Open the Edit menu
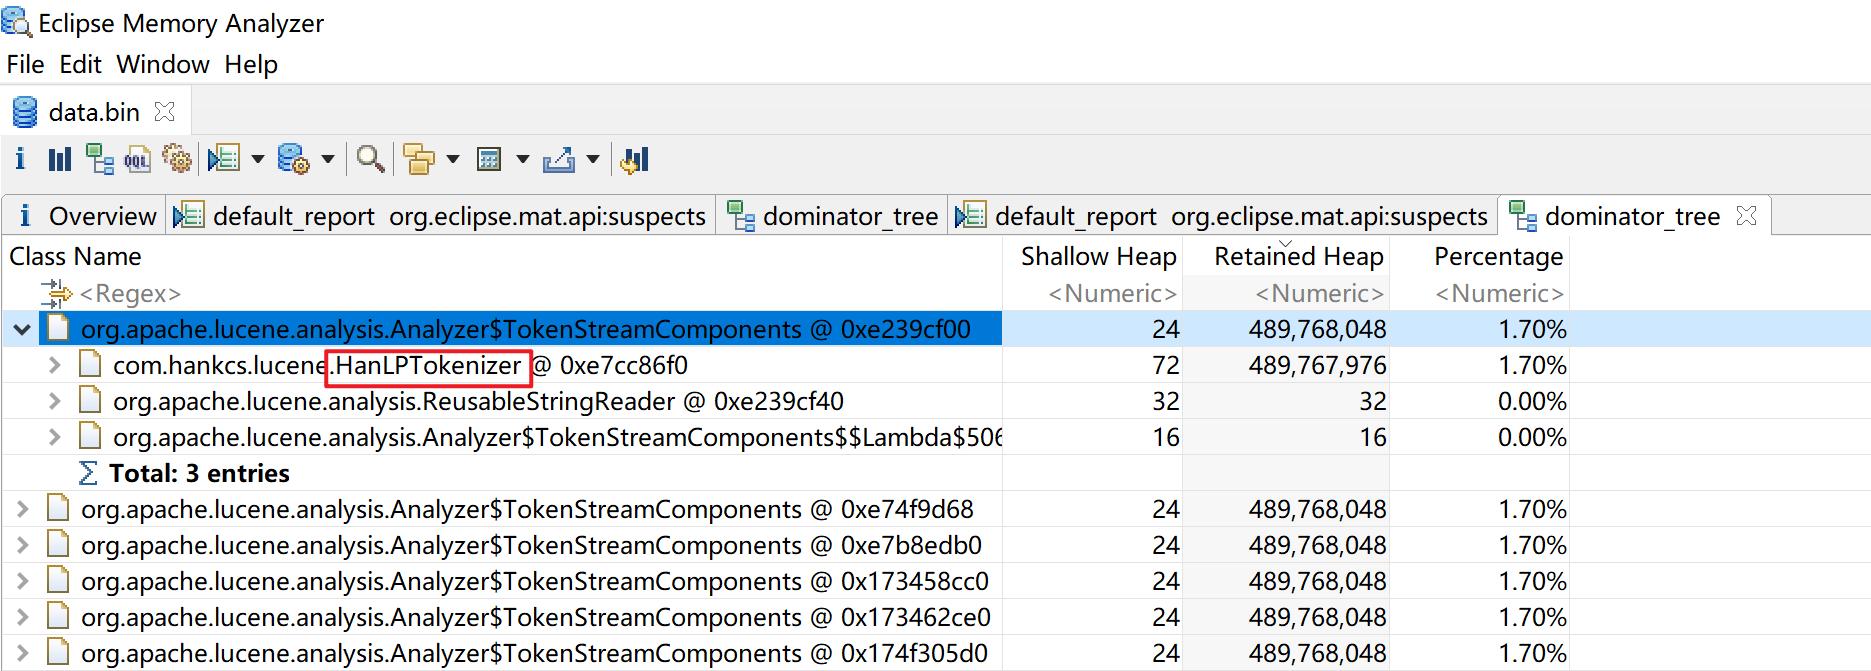This screenshot has height=671, width=1871. tap(80, 65)
